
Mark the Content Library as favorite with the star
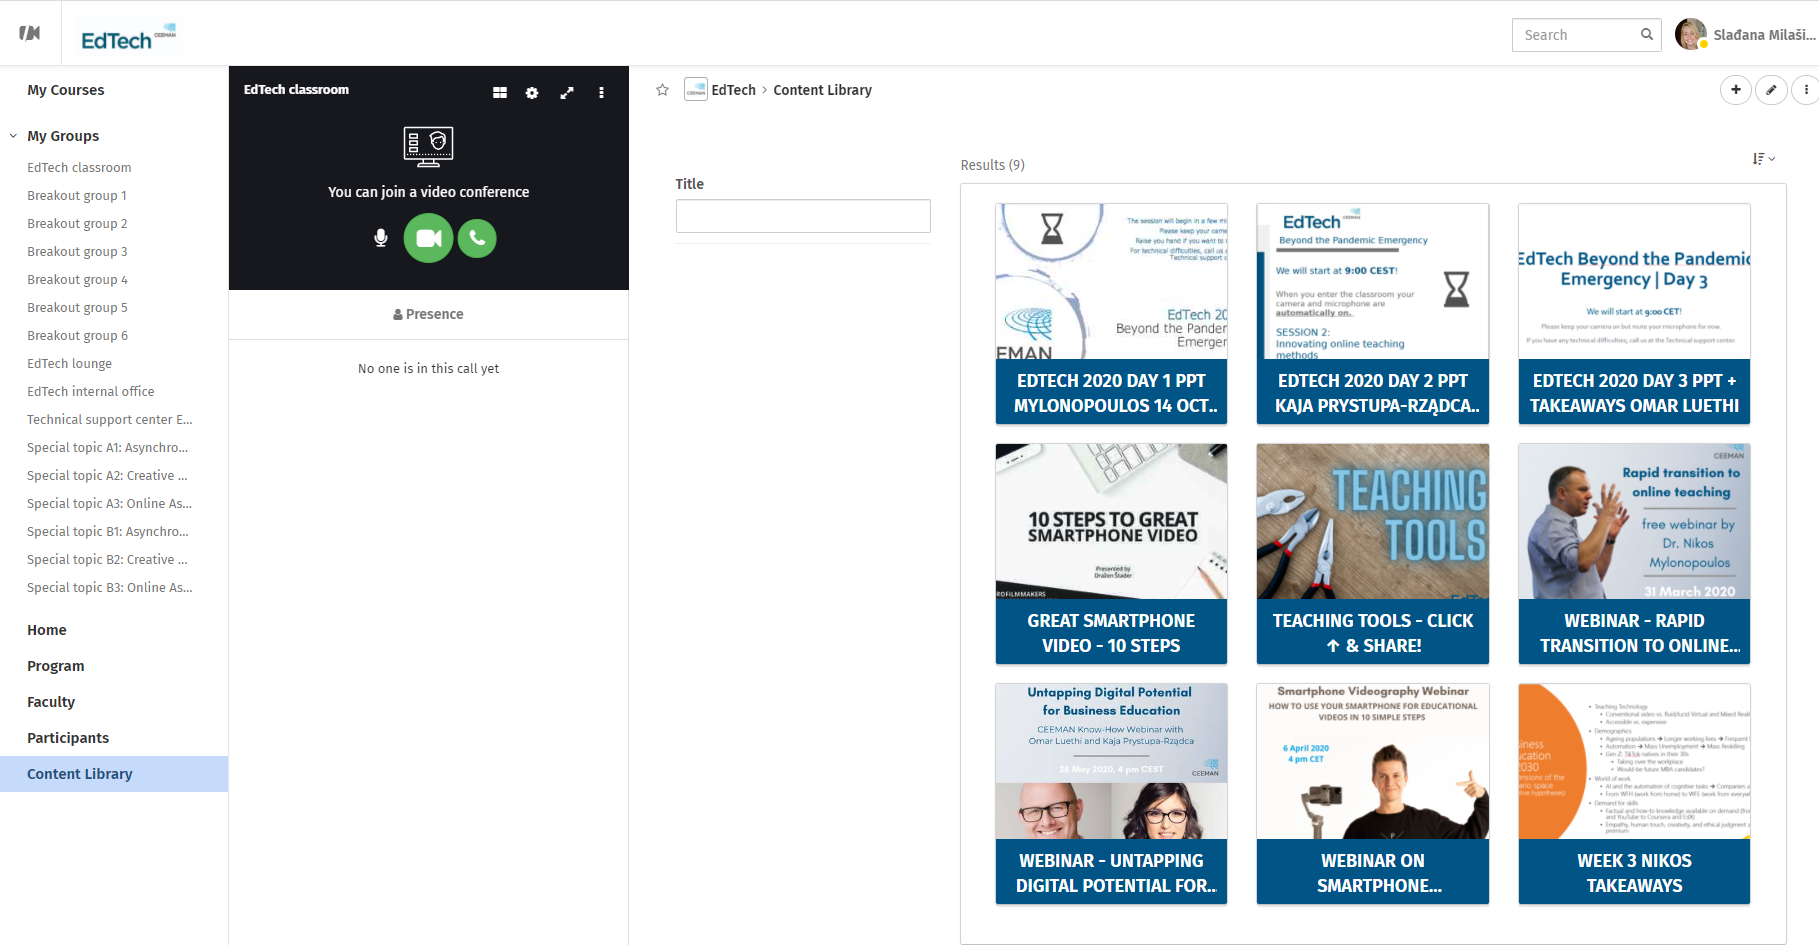pyautogui.click(x=662, y=90)
